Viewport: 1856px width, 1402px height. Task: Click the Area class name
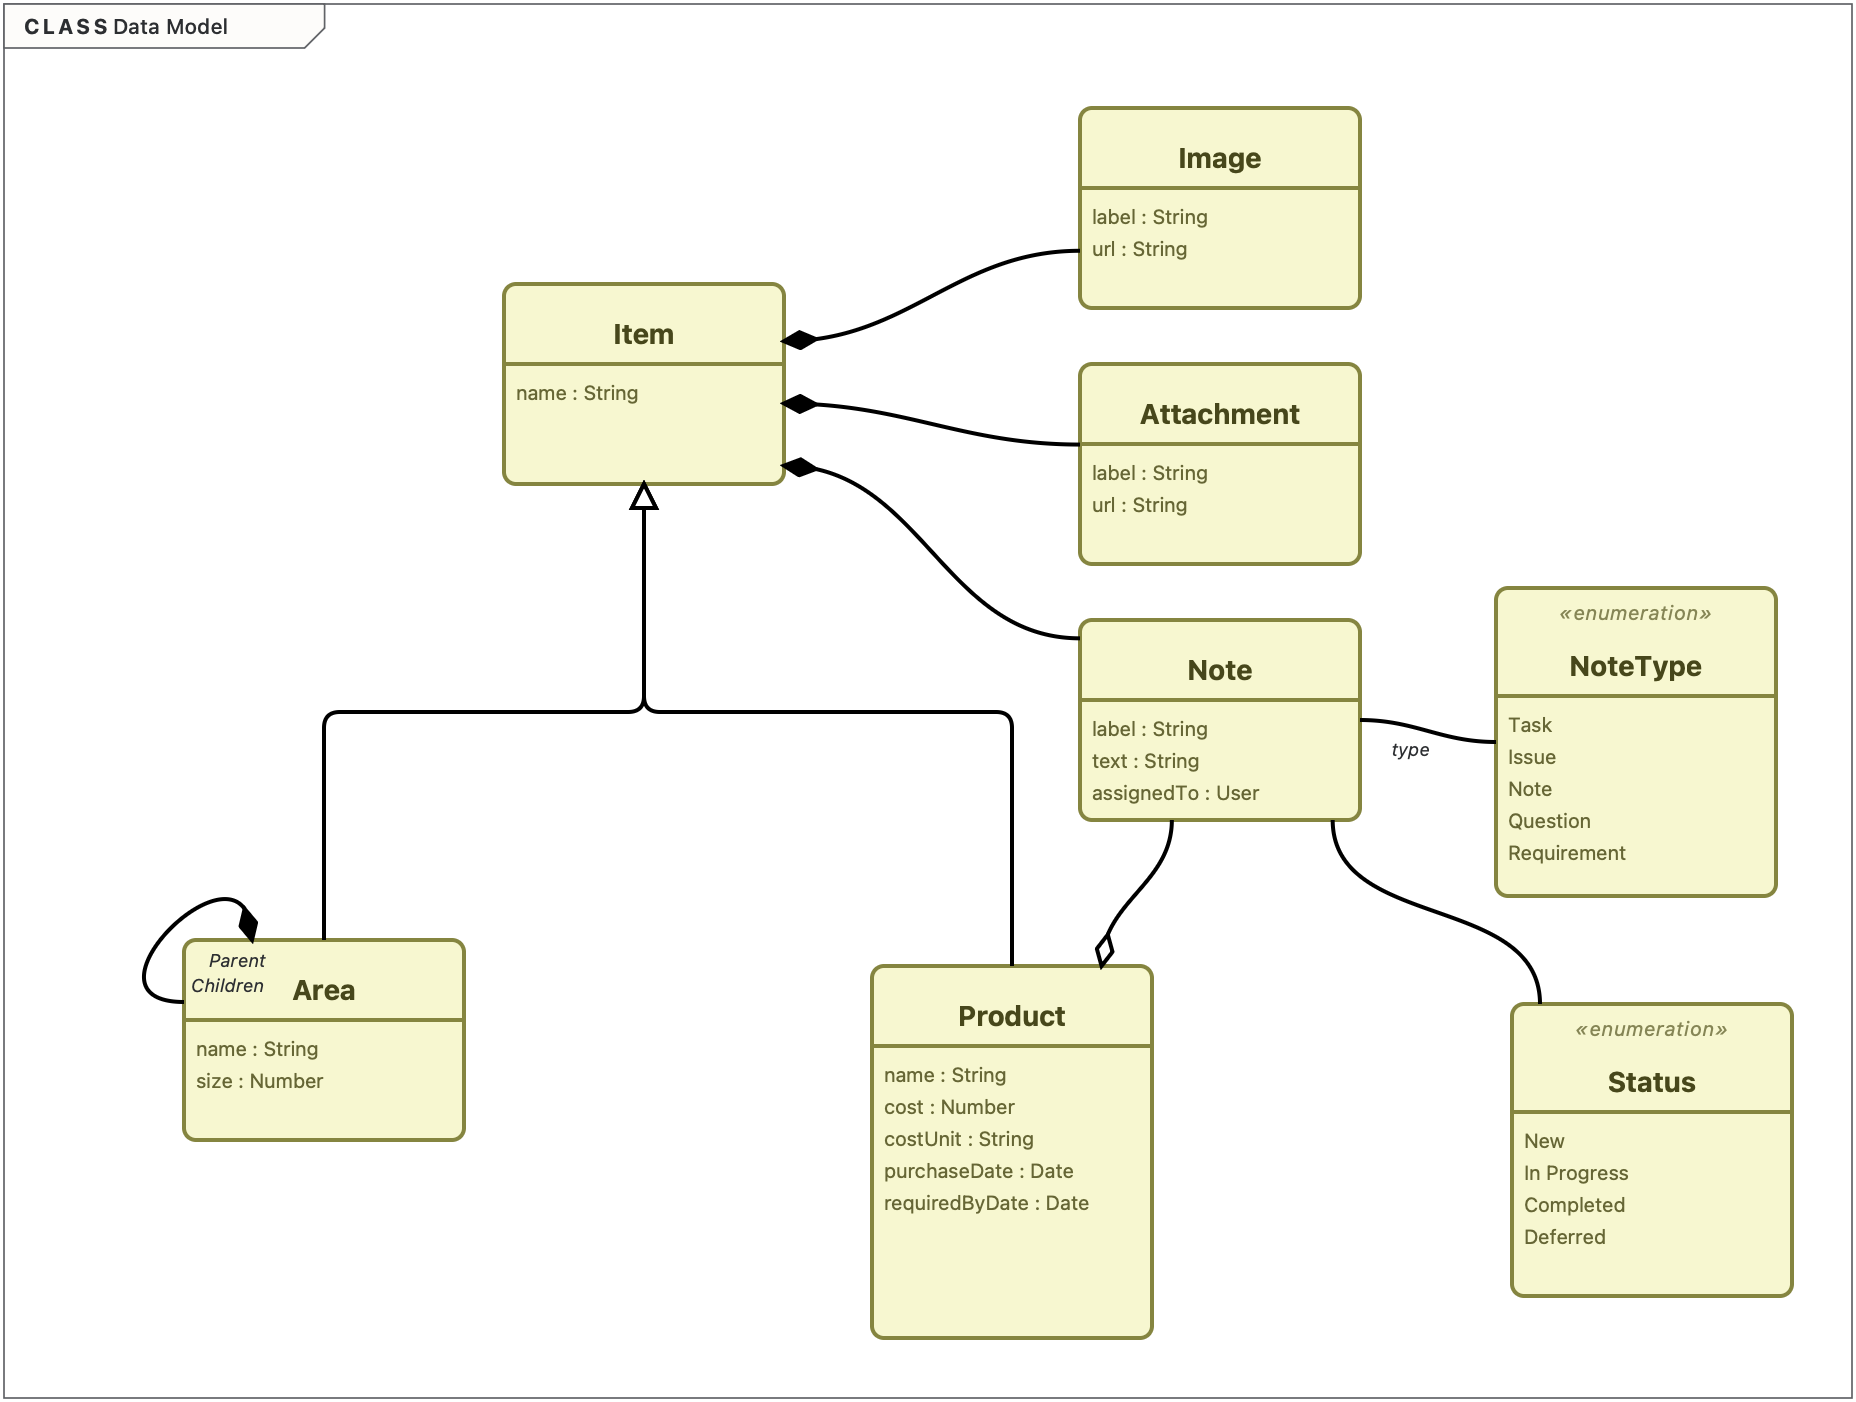point(323,990)
